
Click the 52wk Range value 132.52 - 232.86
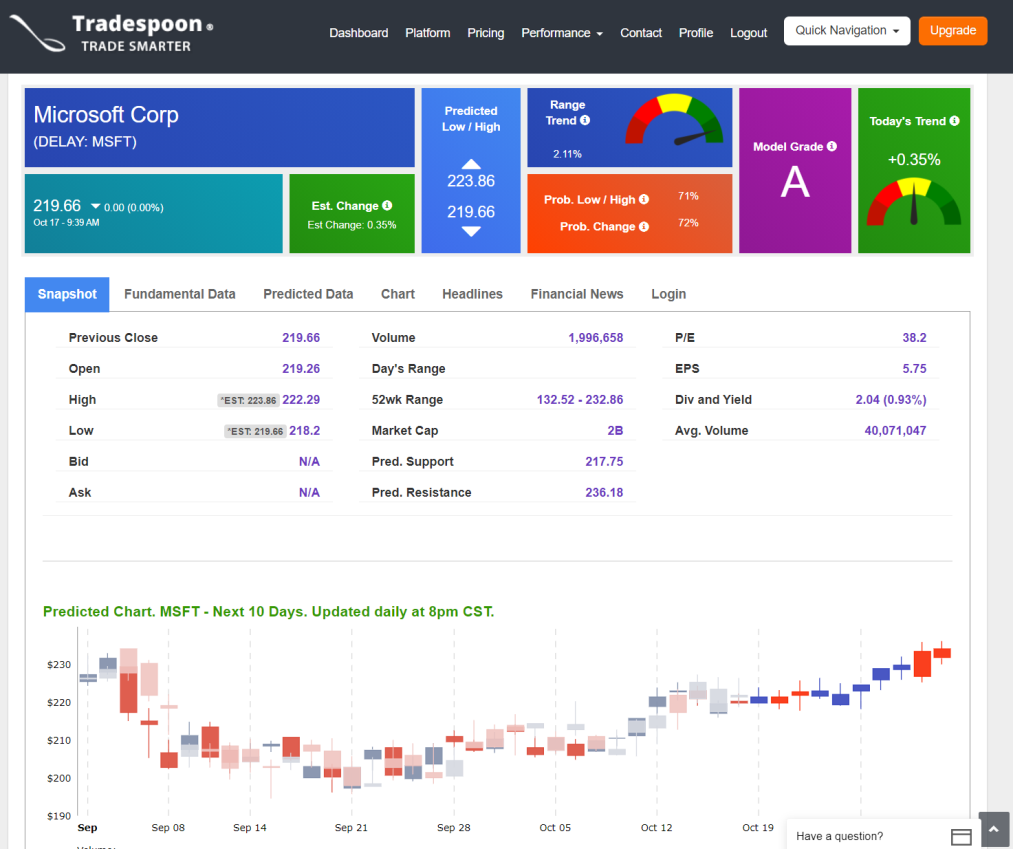580,400
